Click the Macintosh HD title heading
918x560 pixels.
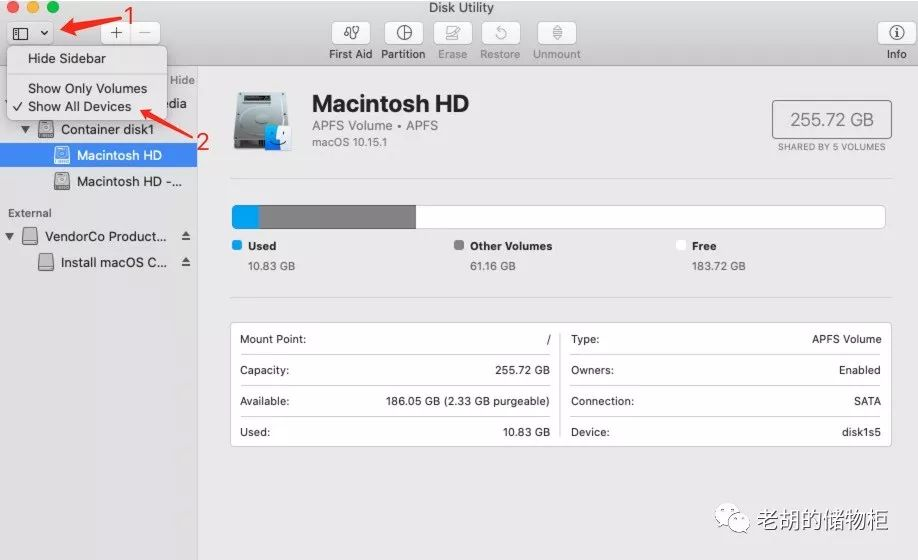click(x=391, y=104)
